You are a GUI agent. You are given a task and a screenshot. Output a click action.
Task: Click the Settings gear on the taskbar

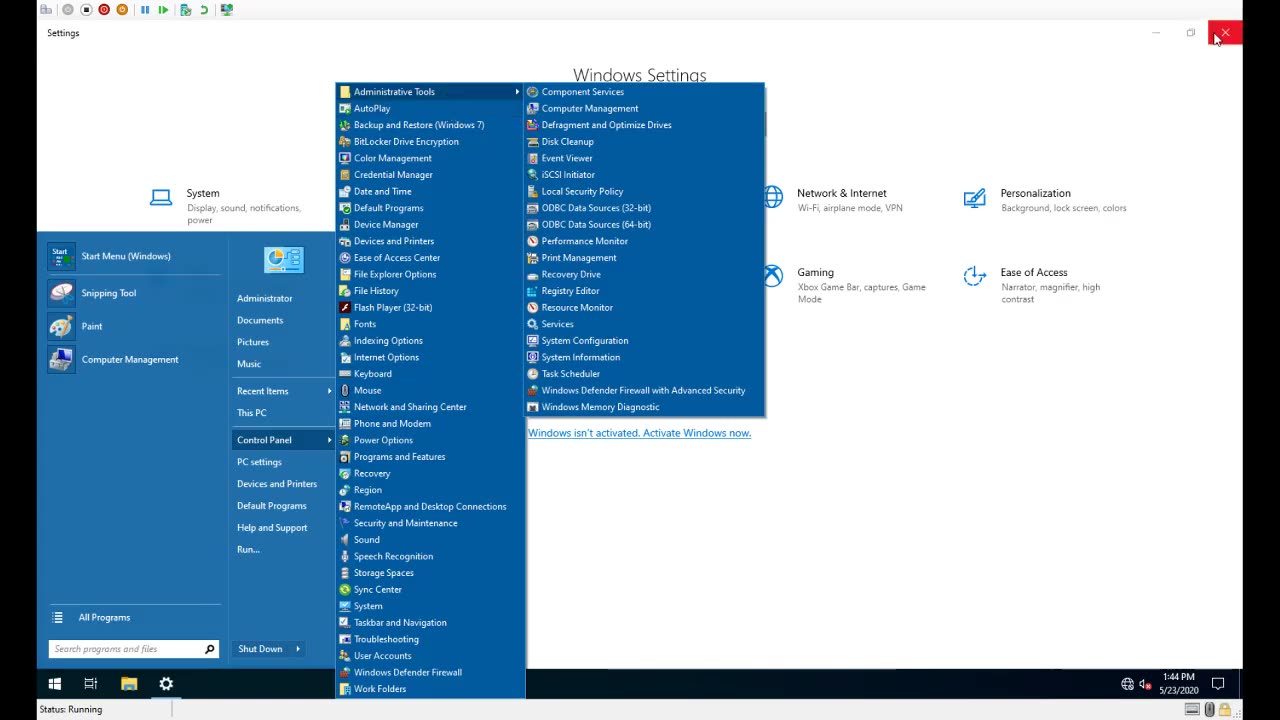click(x=166, y=684)
